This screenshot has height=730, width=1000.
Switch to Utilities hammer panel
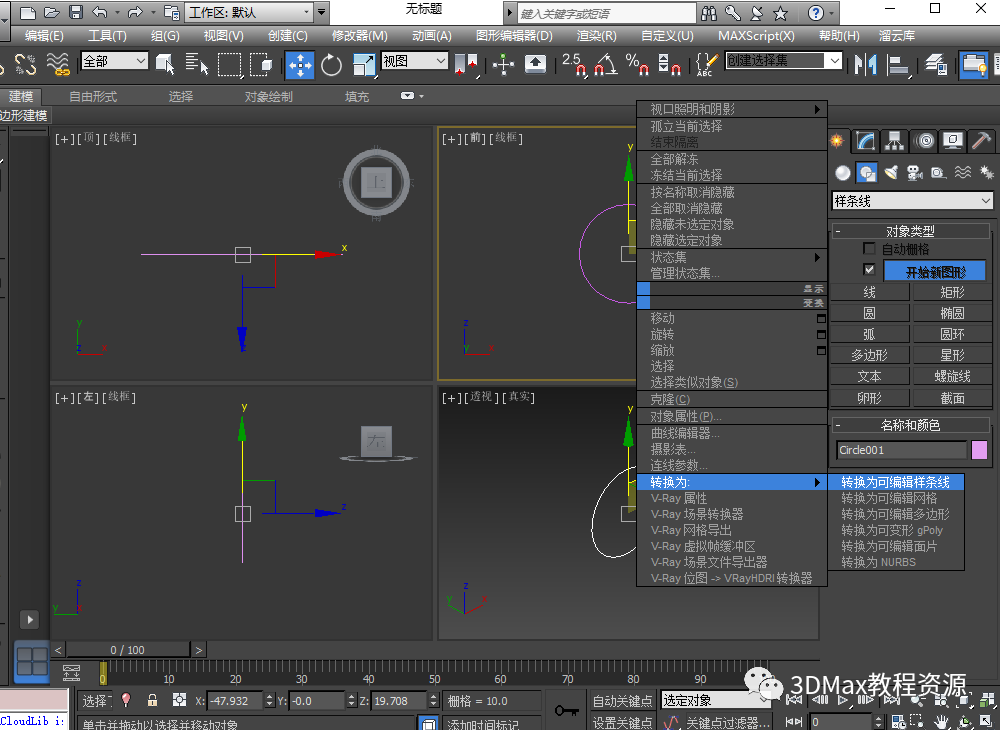click(x=982, y=141)
